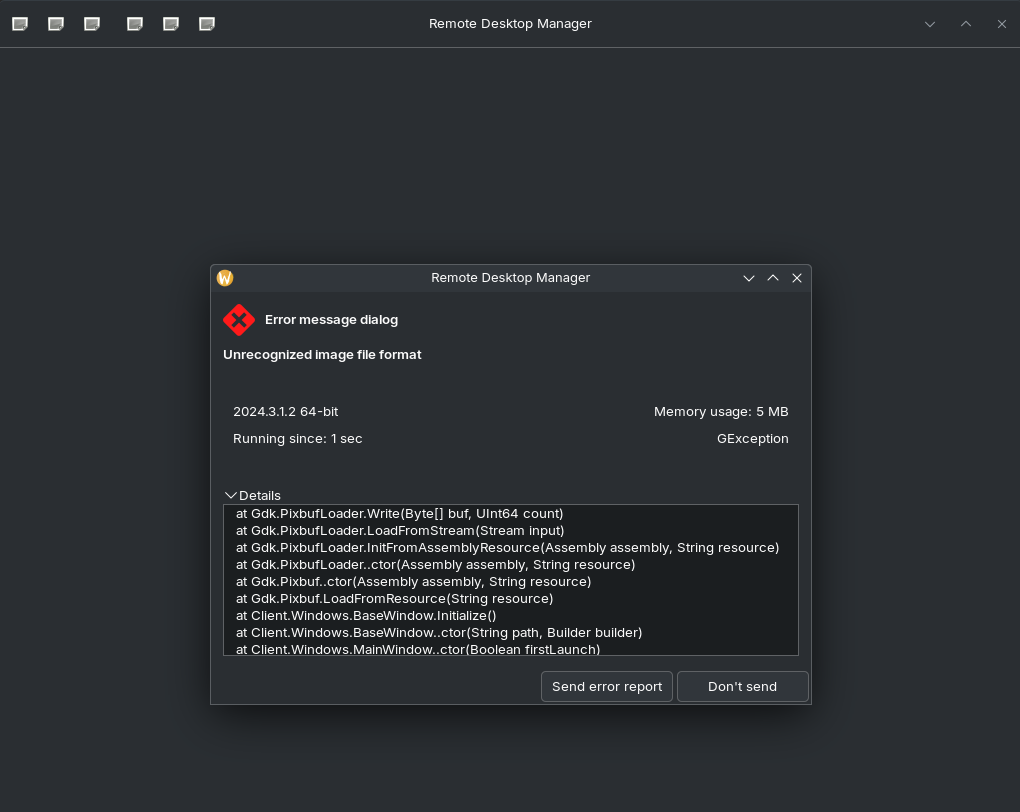Close the error dialog
The image size is (1020, 812).
797,278
